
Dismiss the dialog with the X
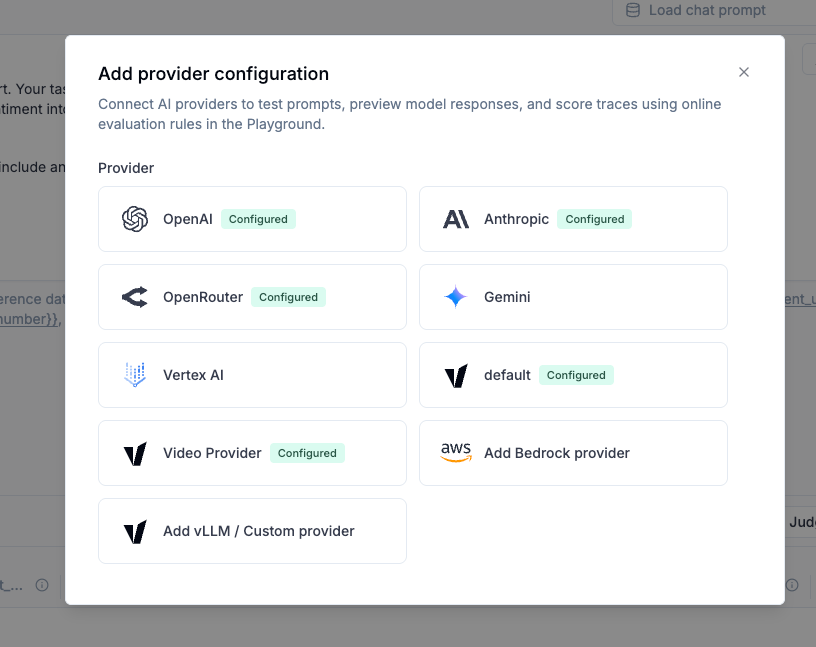pos(744,72)
